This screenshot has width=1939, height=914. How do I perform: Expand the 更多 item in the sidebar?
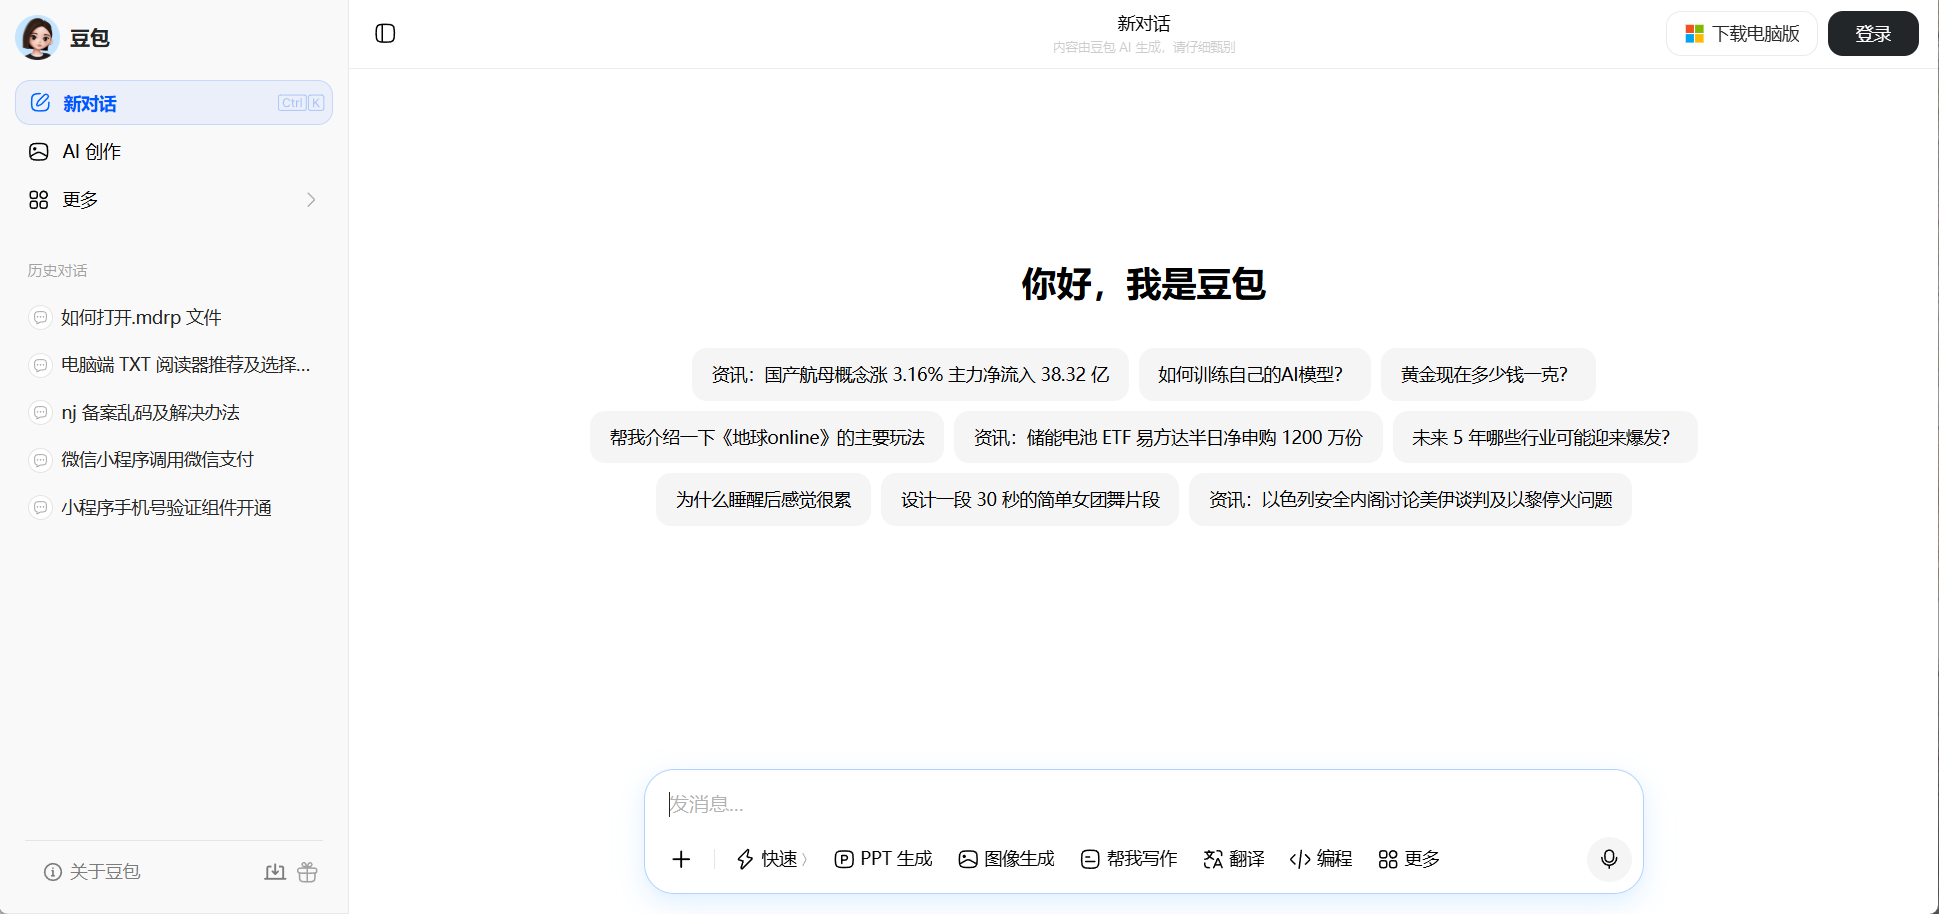tap(173, 200)
